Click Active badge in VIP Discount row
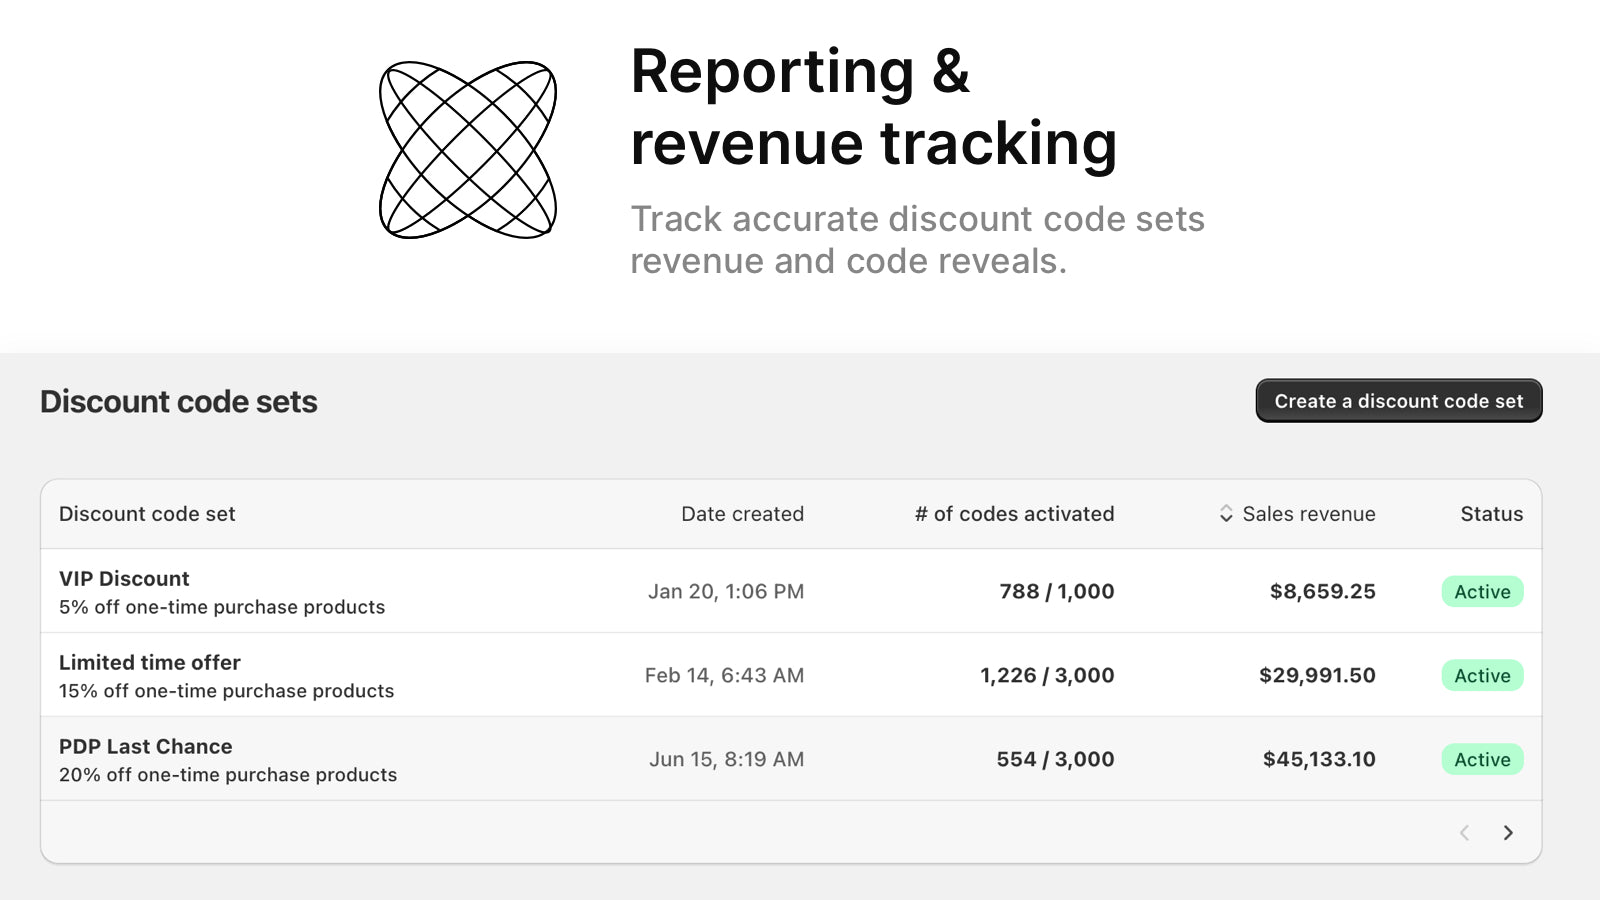 tap(1482, 592)
